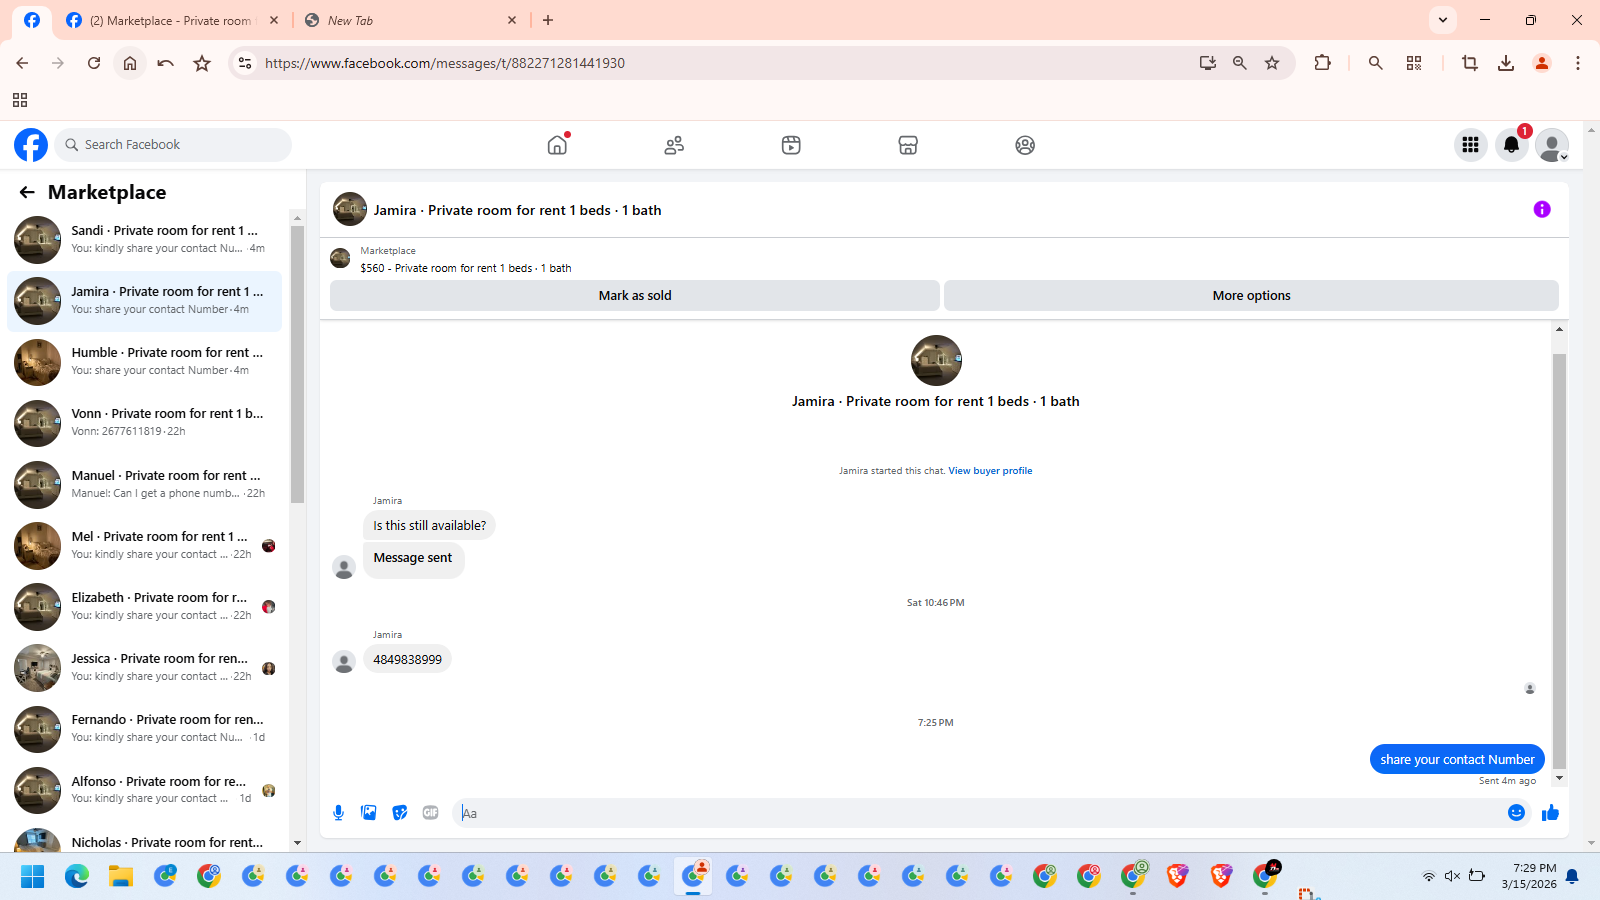Click the voice clip microphone icon
1600x900 pixels.
click(339, 813)
